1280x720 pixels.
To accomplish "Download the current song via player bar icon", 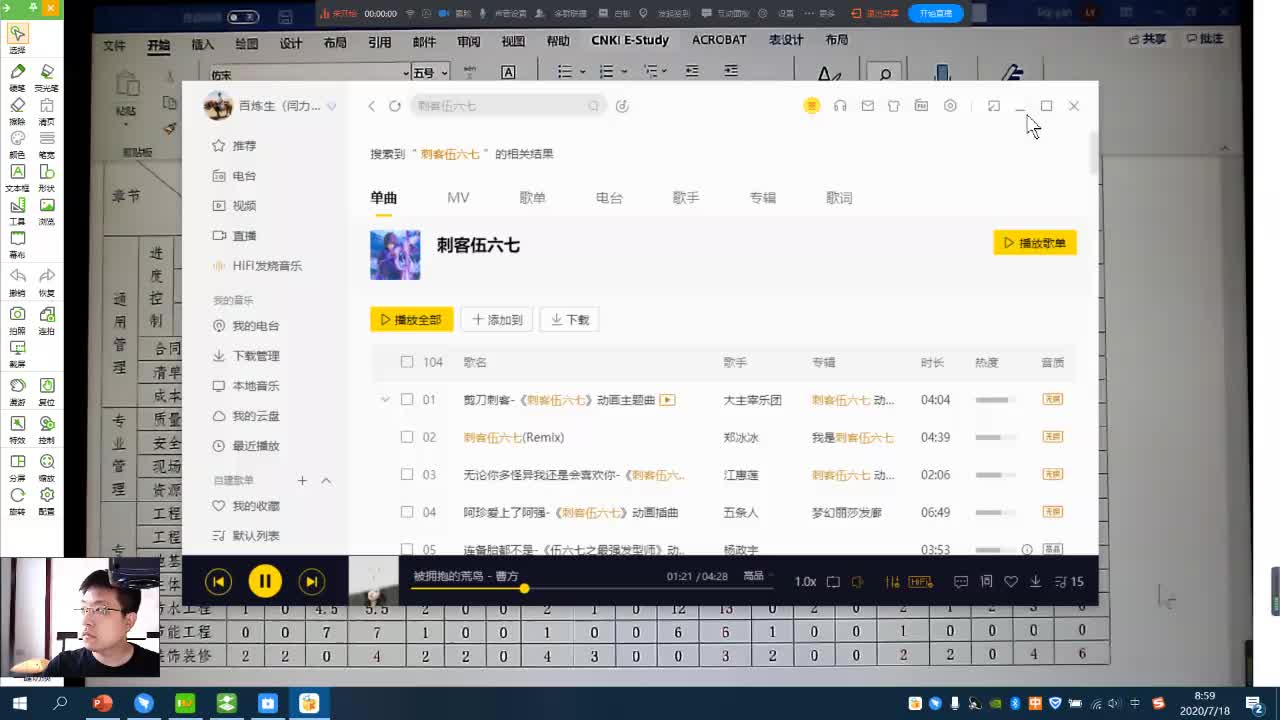I will click(1036, 582).
